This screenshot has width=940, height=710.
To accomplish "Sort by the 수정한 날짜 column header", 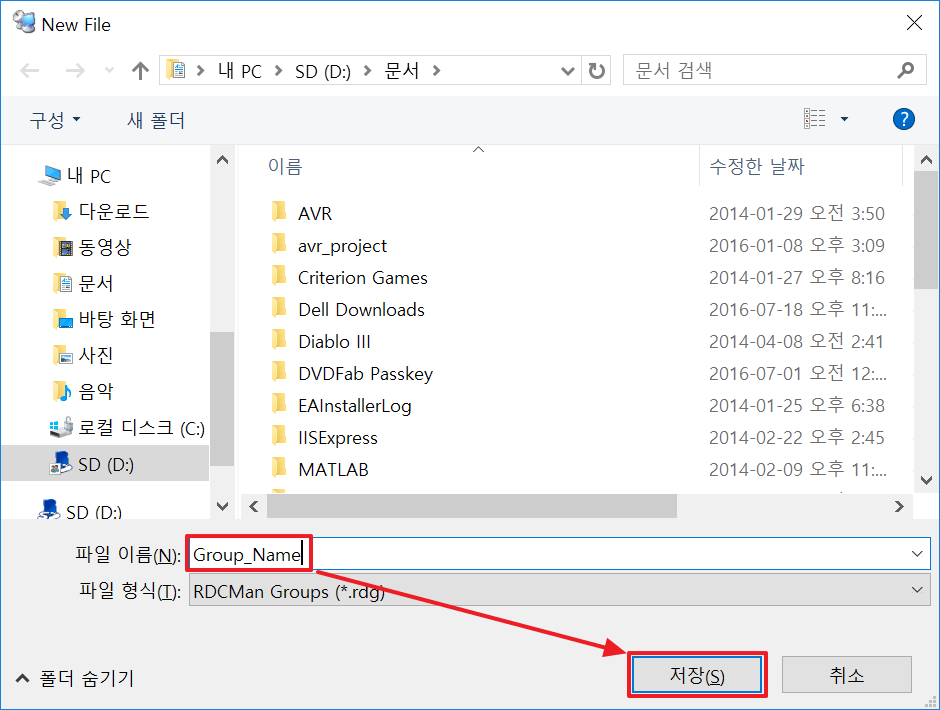I will point(756,167).
